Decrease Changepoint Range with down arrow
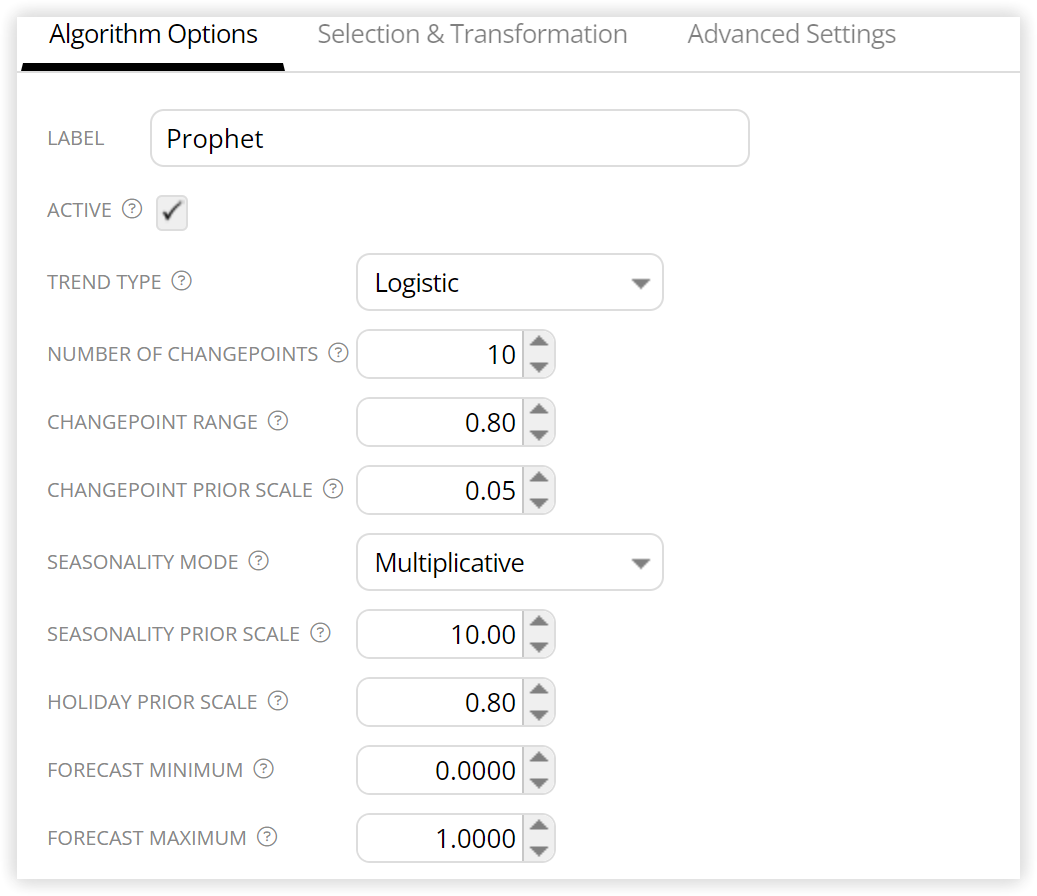This screenshot has width=1037, height=896. (x=539, y=434)
